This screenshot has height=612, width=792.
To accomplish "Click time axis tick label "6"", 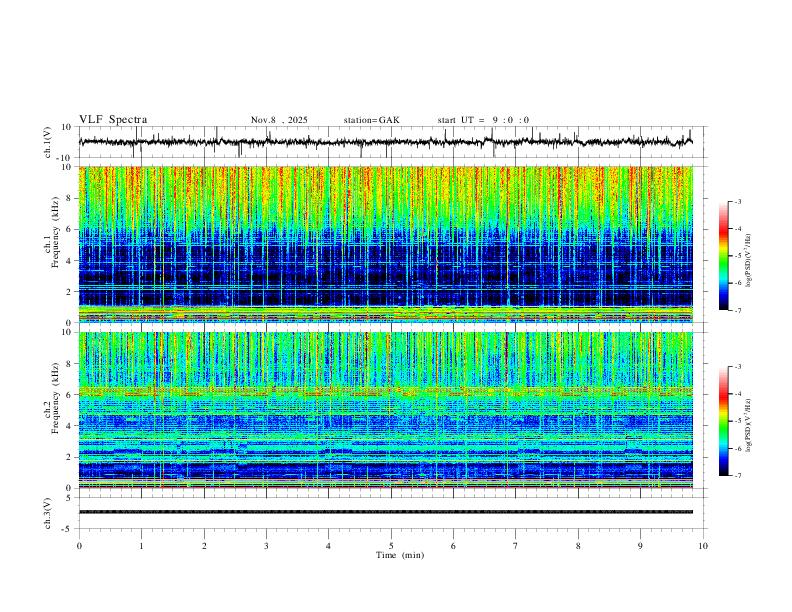I will (453, 546).
